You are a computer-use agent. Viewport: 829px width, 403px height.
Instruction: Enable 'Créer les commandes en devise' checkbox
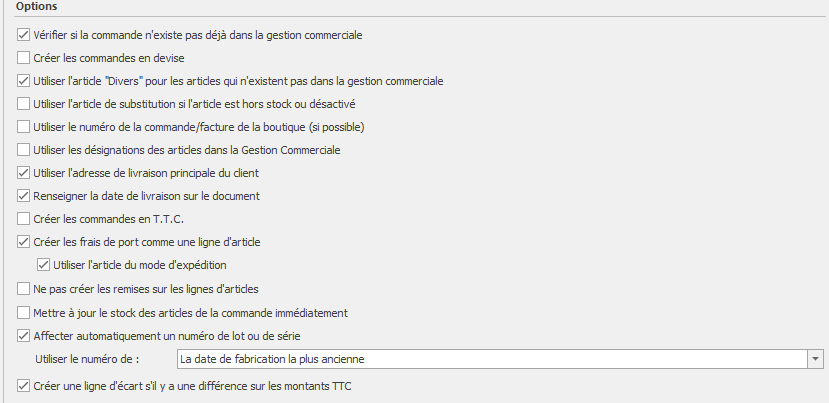[24, 58]
